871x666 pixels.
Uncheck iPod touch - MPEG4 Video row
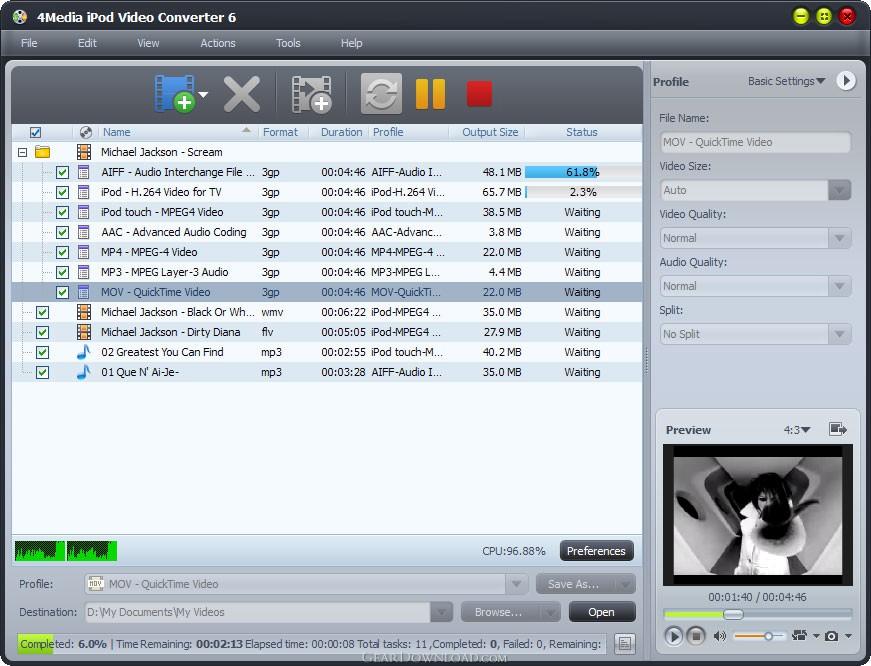62,212
